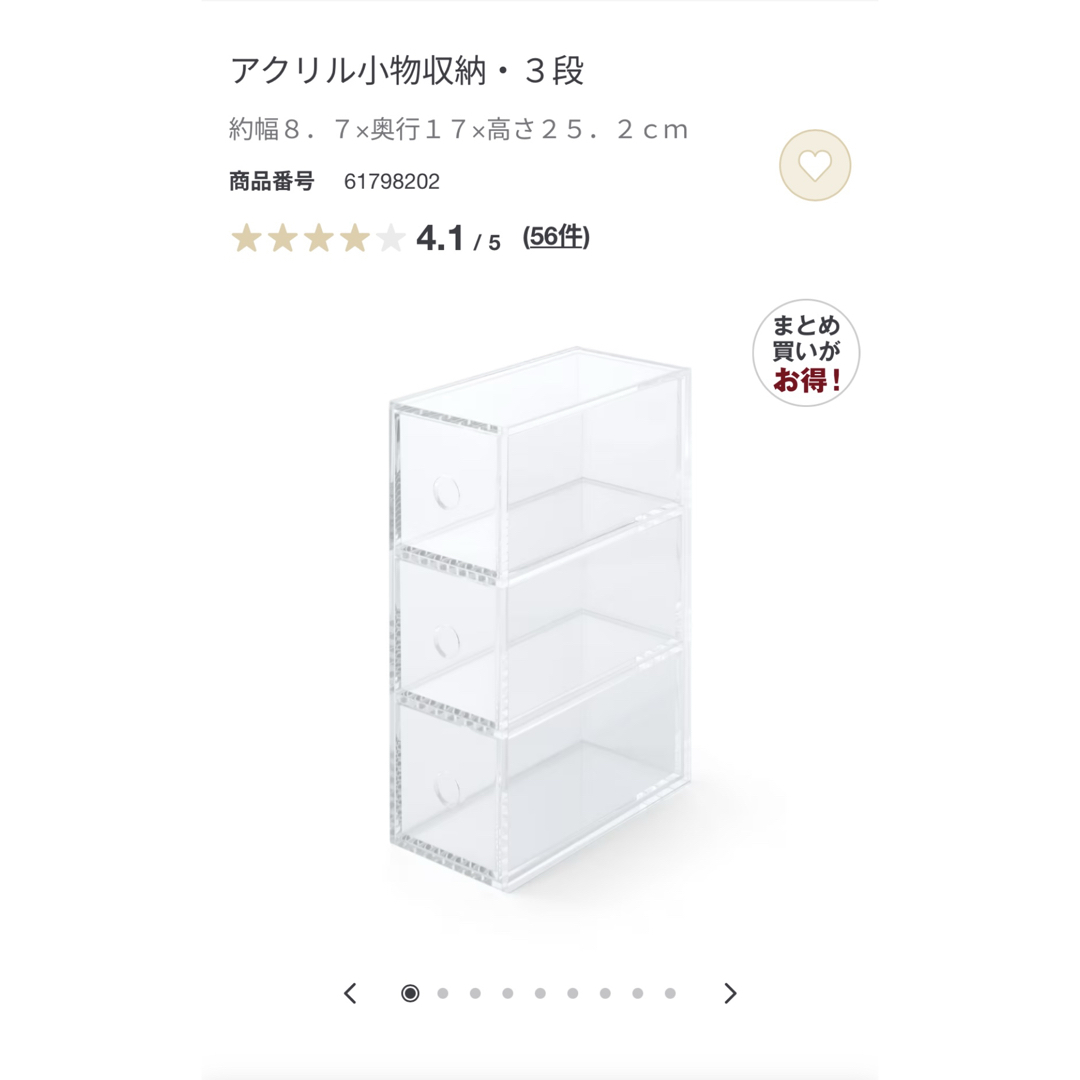Click the 4.1 rating score
This screenshot has height=1080, width=1080.
point(441,239)
